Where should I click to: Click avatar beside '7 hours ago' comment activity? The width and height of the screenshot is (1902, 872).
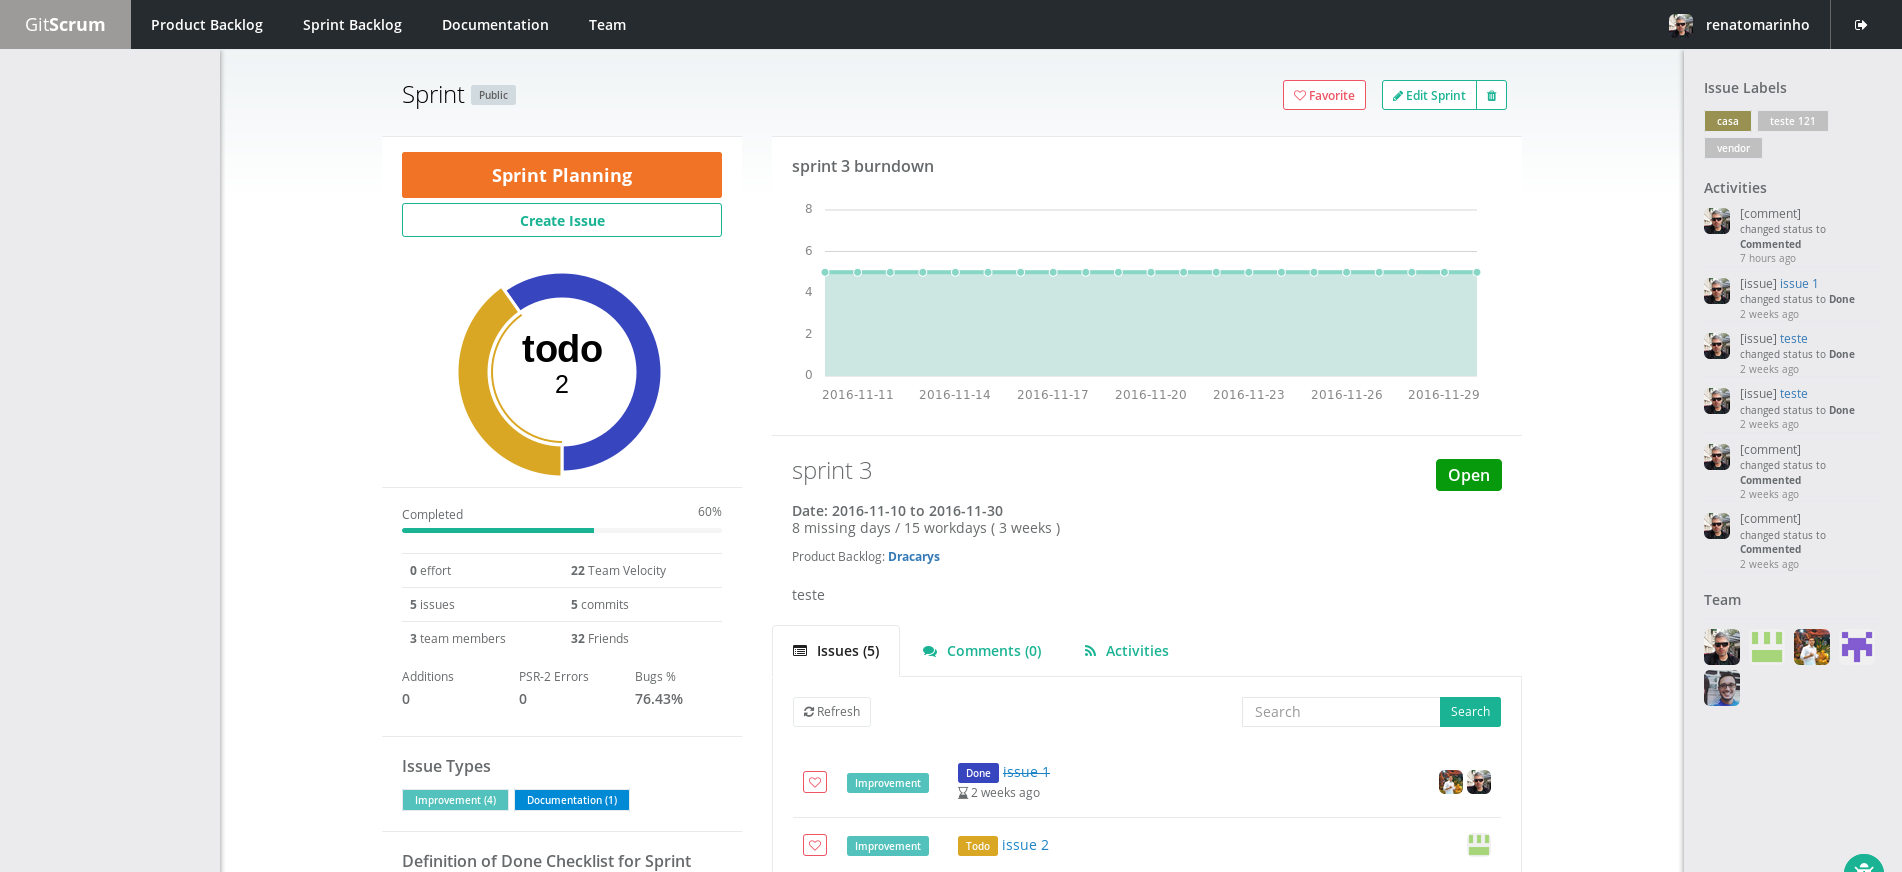pos(1717,221)
